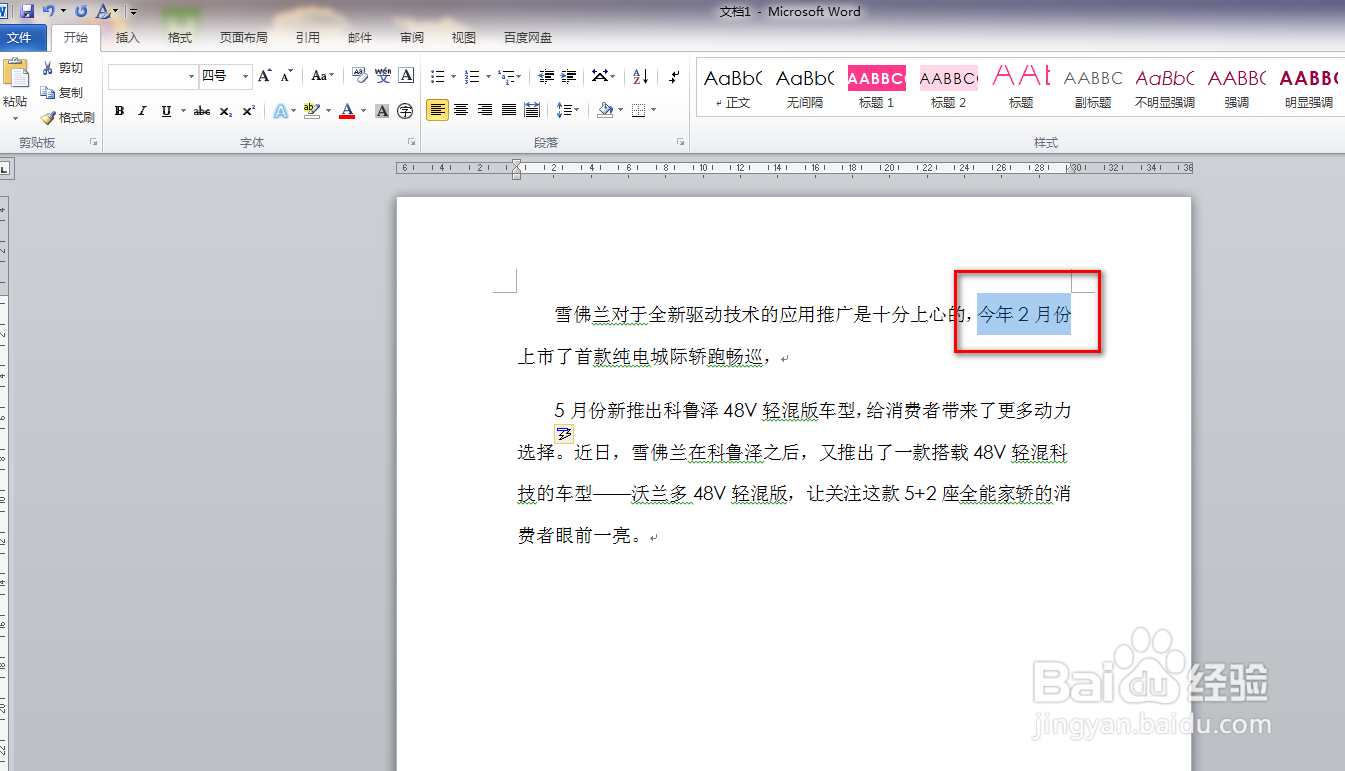Screen dimensions: 1345x771
Task: Undo last action in quick access toolbar
Action: pyautogui.click(x=48, y=11)
